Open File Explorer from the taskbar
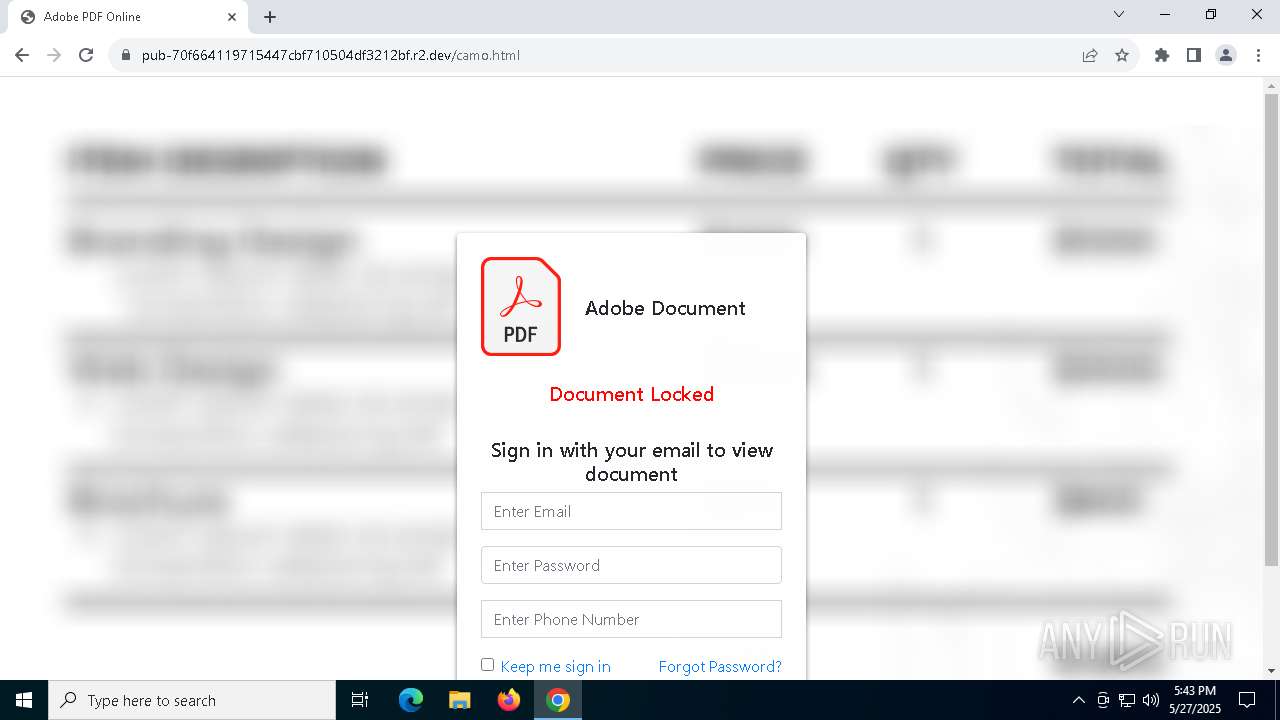Viewport: 1280px width, 720px height. click(x=459, y=700)
